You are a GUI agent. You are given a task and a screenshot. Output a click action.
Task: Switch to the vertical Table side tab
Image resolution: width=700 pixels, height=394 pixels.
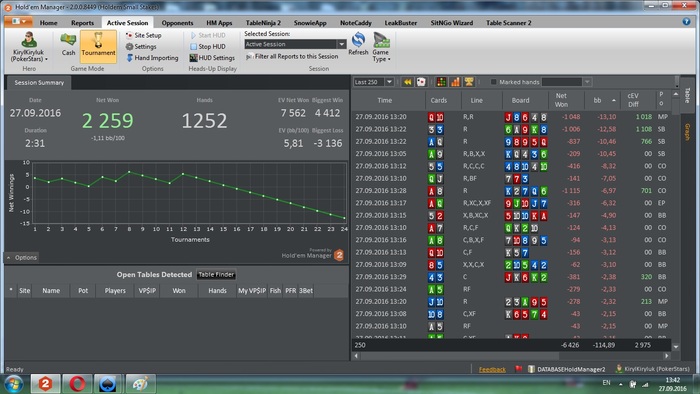[687, 95]
